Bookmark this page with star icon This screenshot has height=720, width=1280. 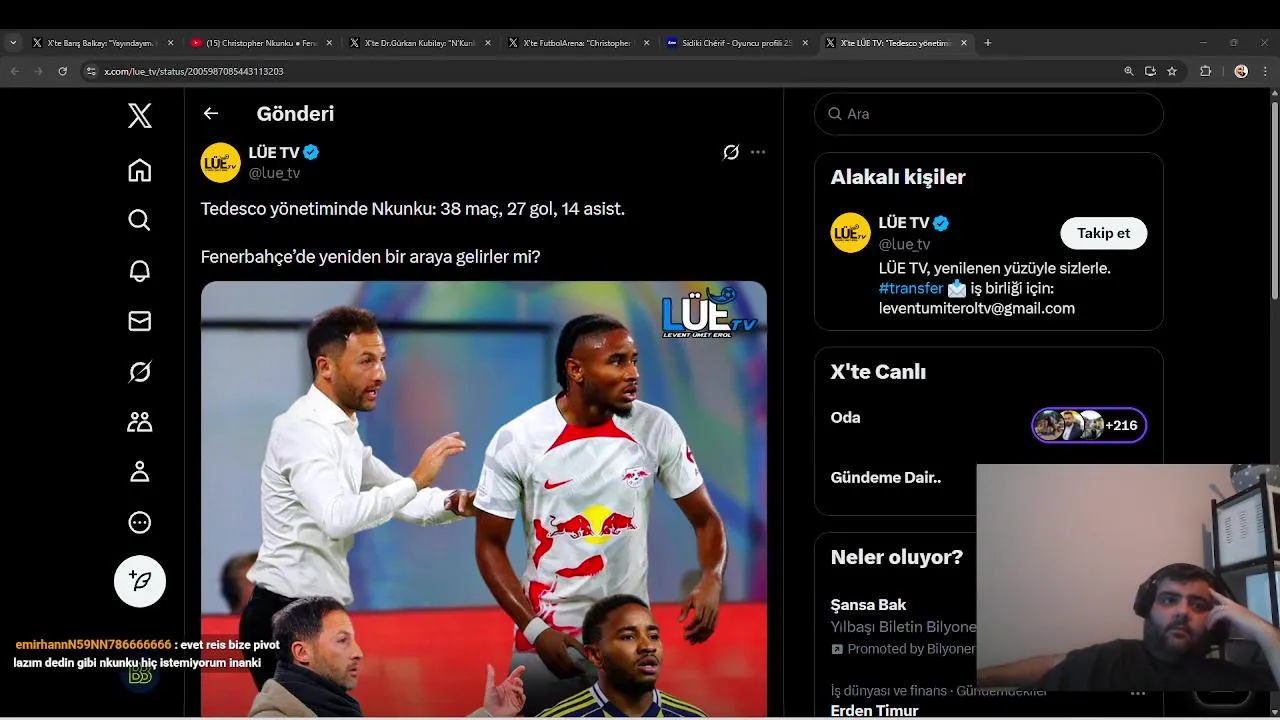point(1172,71)
